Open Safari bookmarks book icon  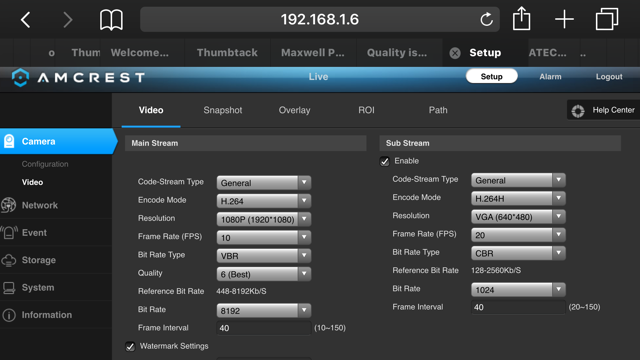(111, 20)
